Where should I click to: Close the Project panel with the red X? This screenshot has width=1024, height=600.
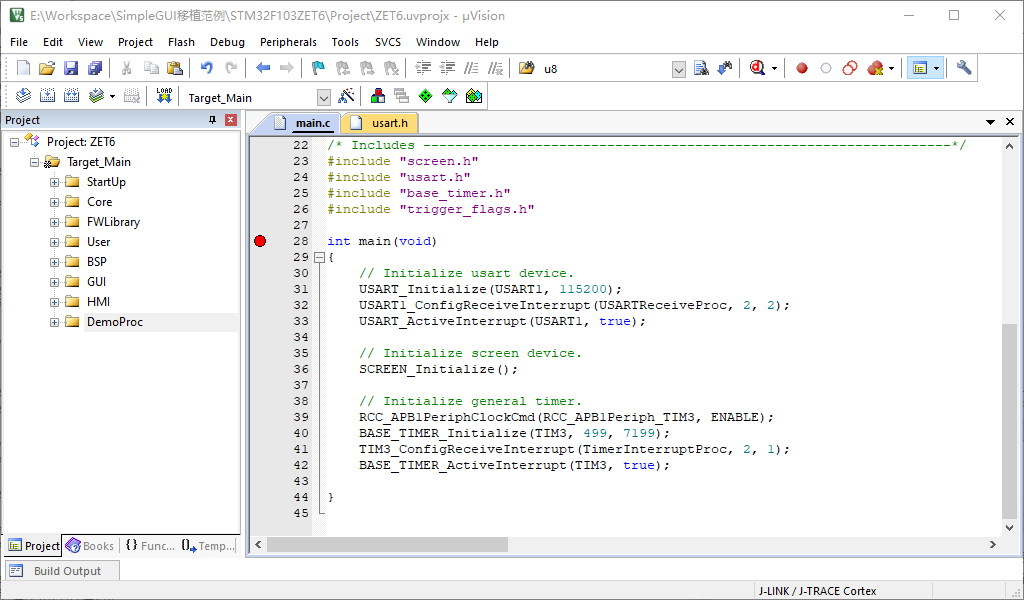230,120
